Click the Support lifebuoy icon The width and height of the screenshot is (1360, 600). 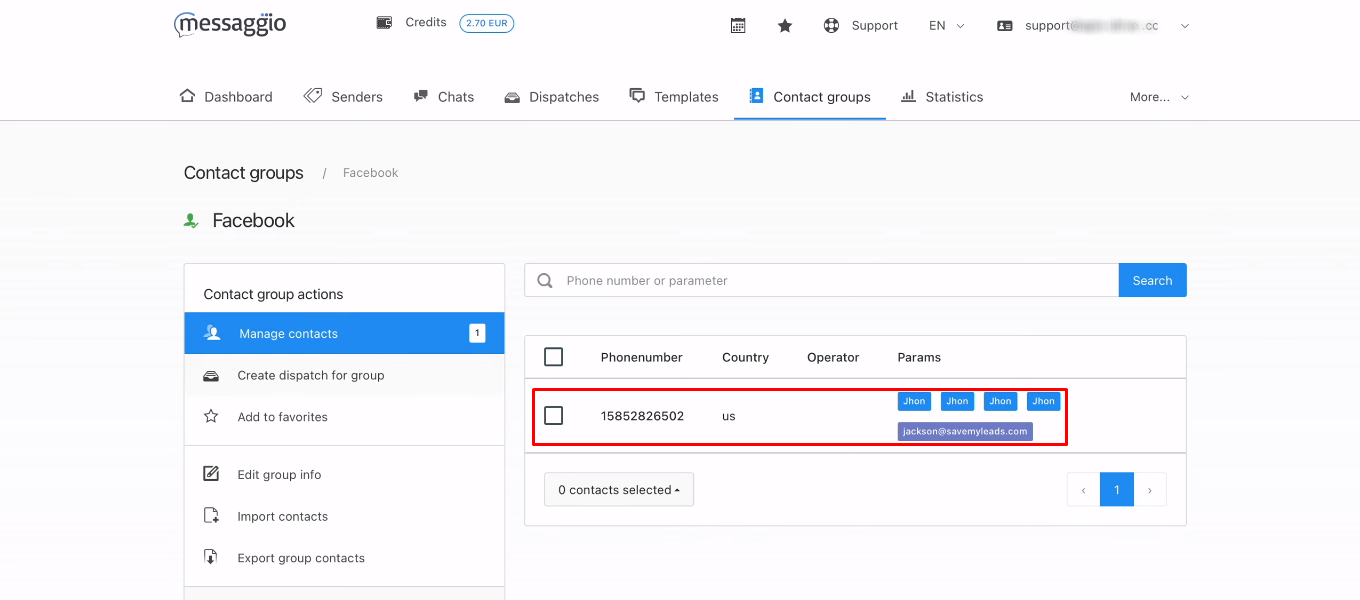(831, 26)
